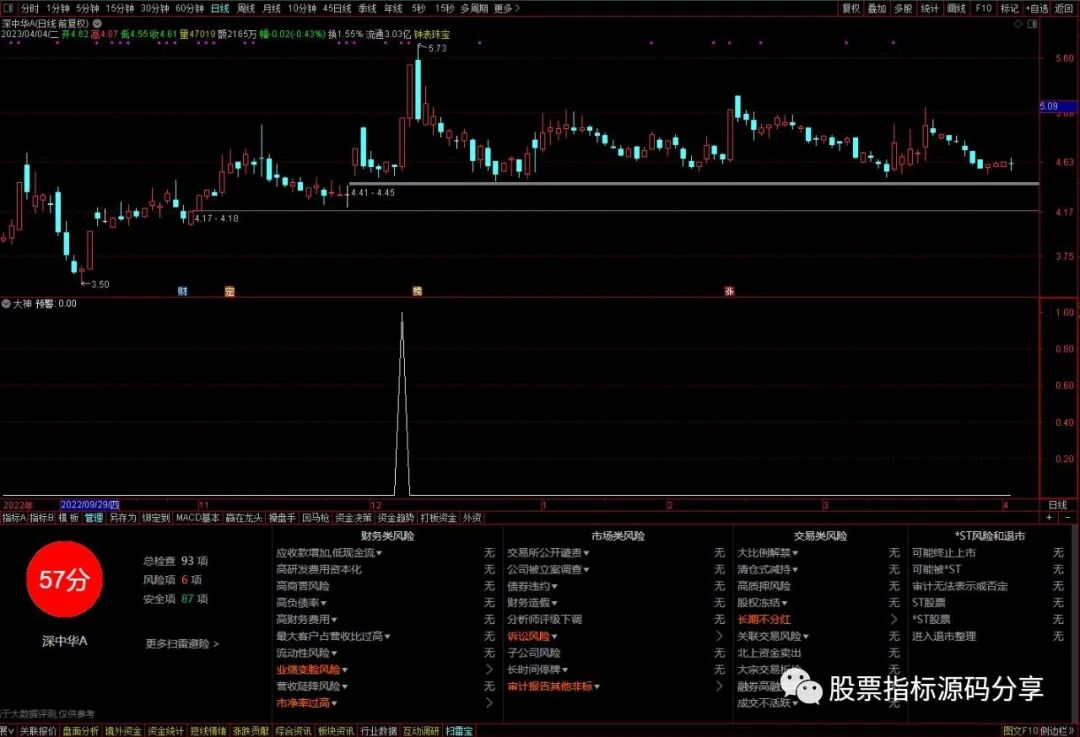Image resolution: width=1080 pixels, height=737 pixels.
Task: Open 盘面分析 bottom tab
Action: point(81,731)
